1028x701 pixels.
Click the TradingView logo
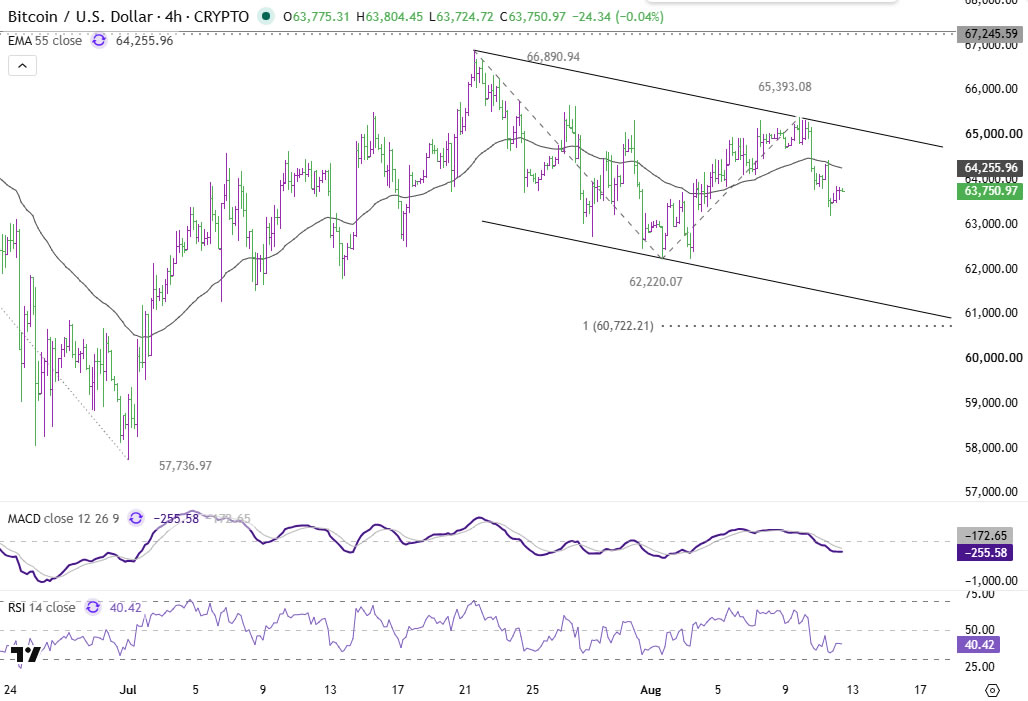pyautogui.click(x=26, y=654)
